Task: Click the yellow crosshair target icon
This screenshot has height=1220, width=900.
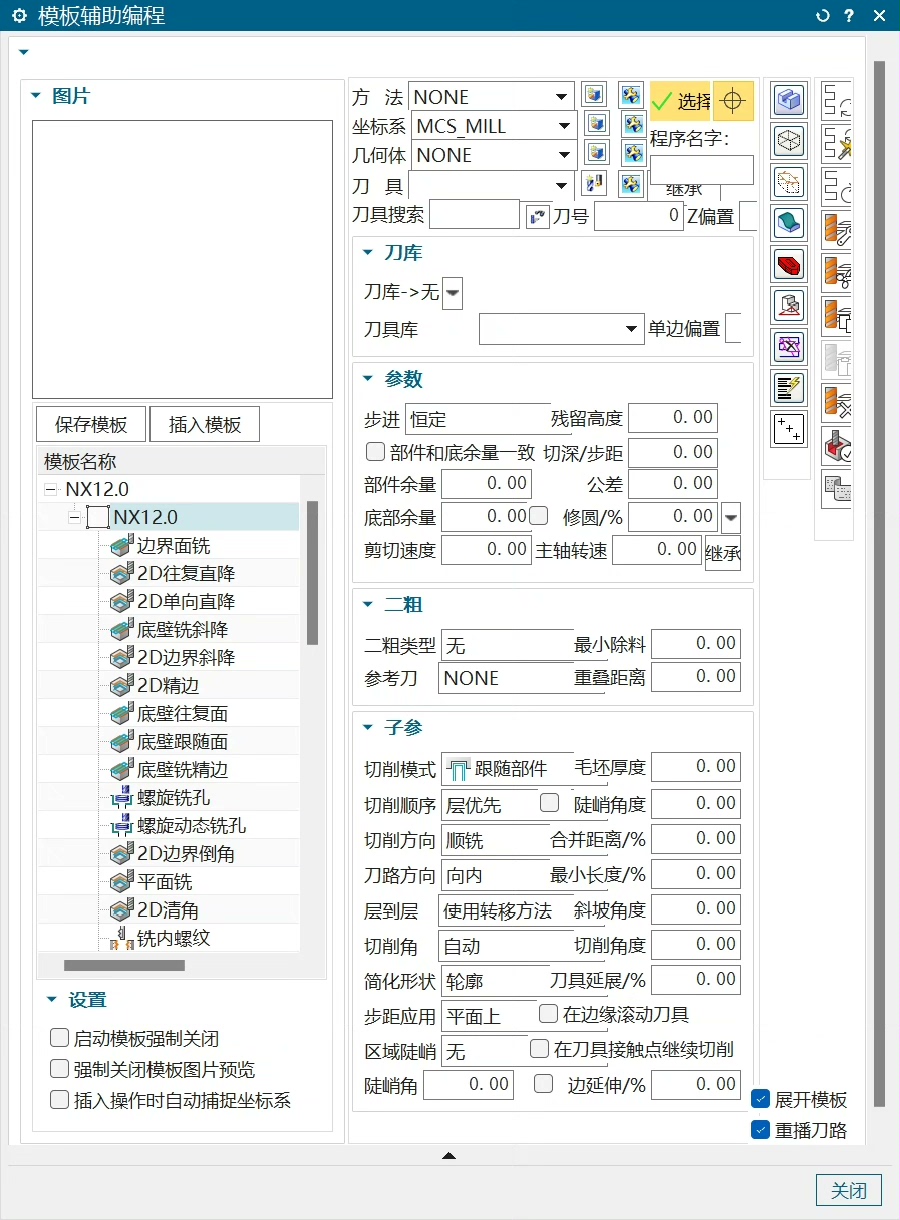Action: (733, 101)
